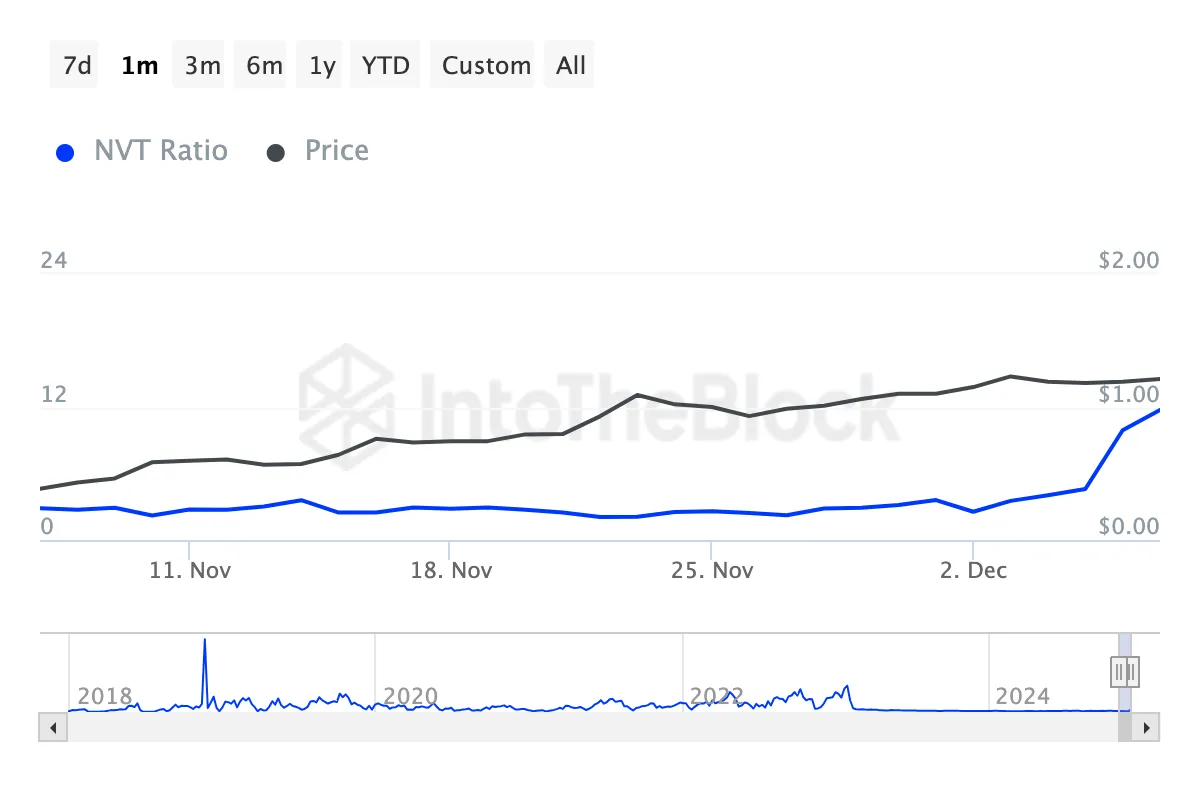Show the 1y time range
The width and height of the screenshot is (1200, 800).
322,66
